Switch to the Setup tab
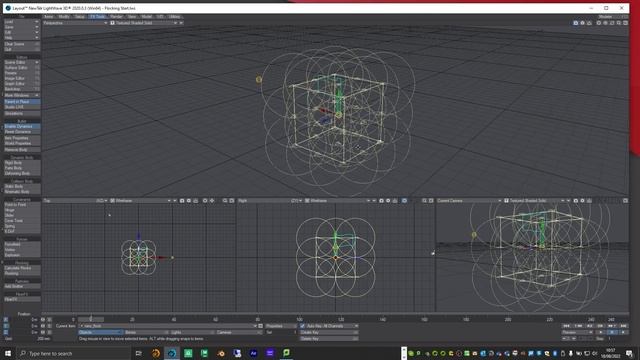This screenshot has height=360, width=640. pos(80,16)
